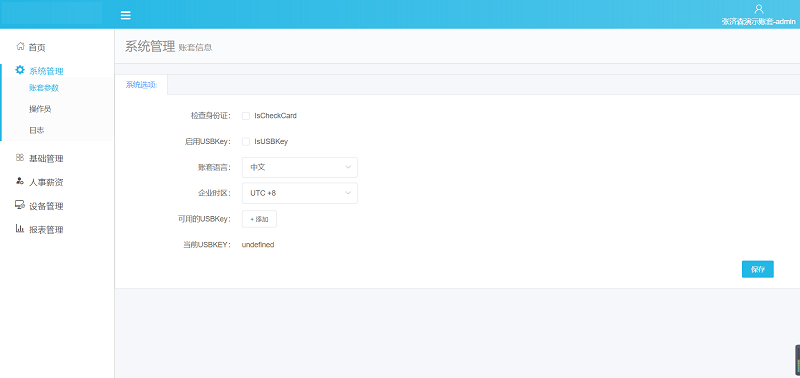Switch to the 系统选项 tab

coord(141,85)
